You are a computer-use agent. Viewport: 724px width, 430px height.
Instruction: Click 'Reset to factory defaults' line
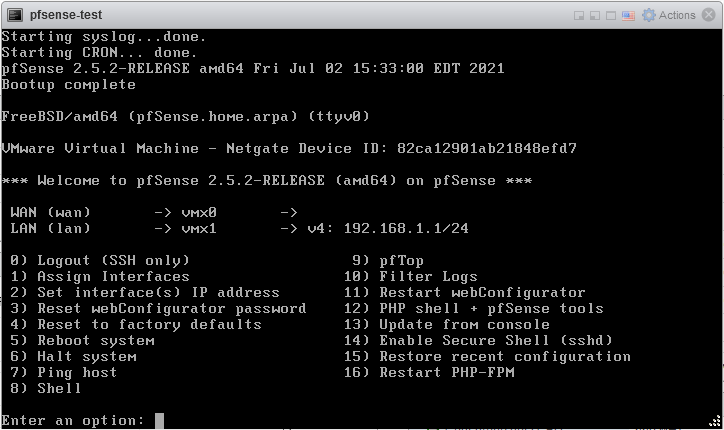[136, 324]
